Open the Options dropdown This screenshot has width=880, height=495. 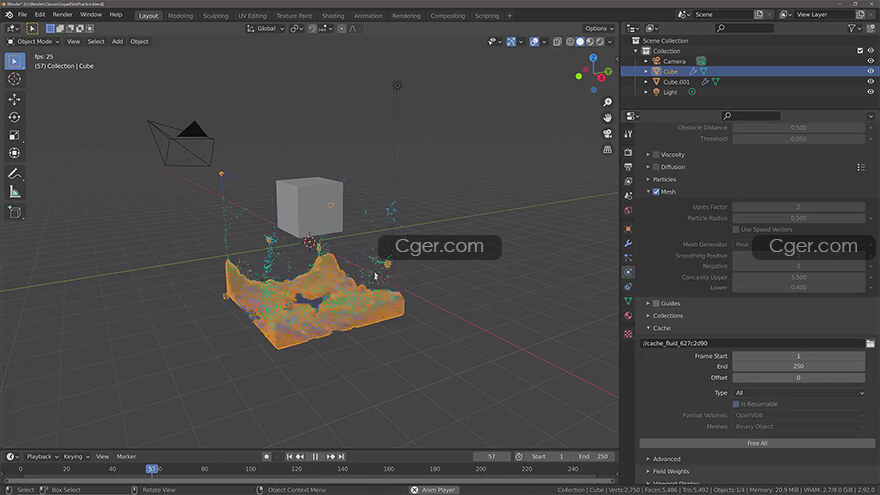(599, 29)
